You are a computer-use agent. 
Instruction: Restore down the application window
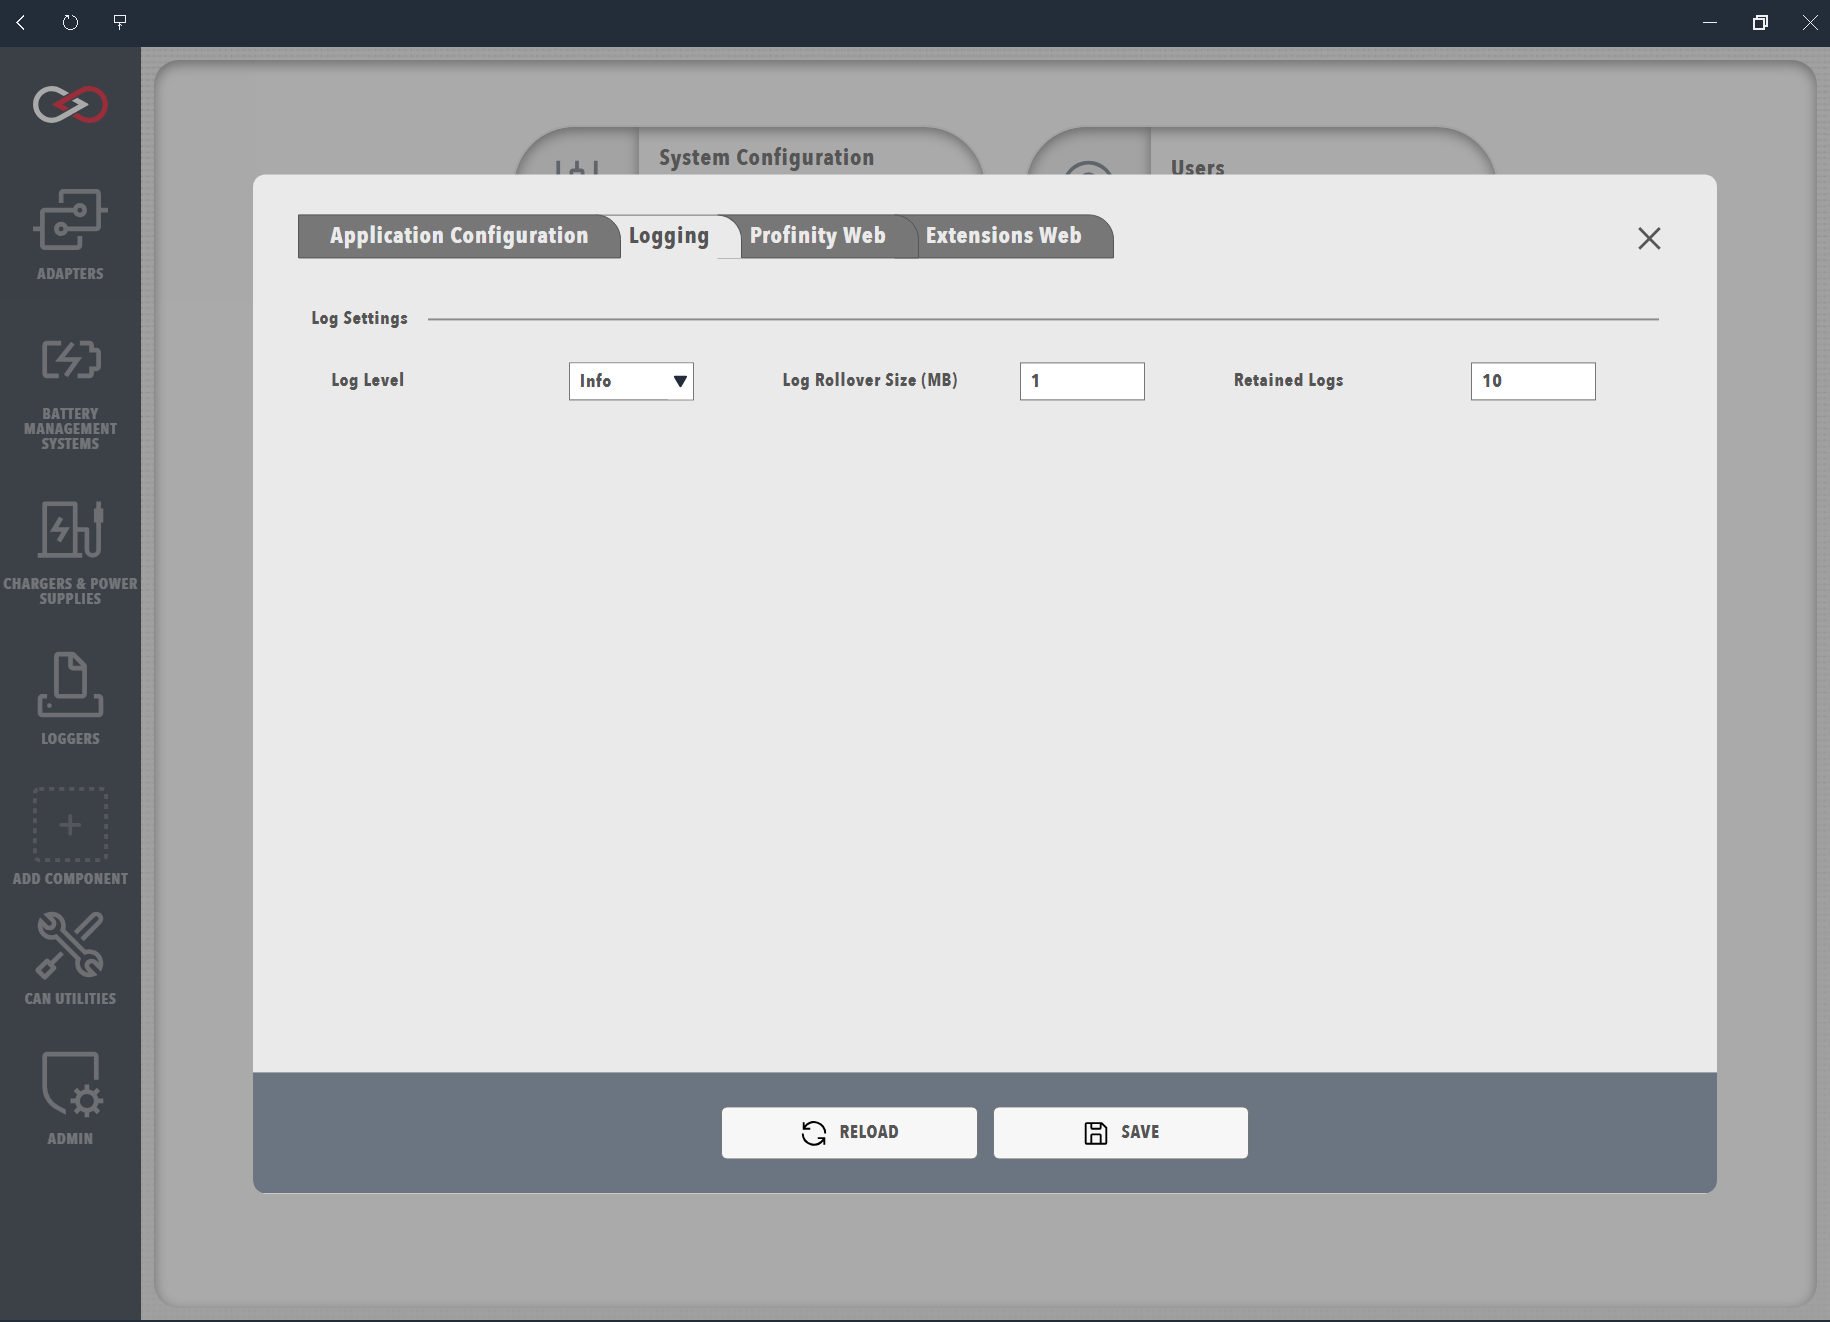(x=1760, y=22)
